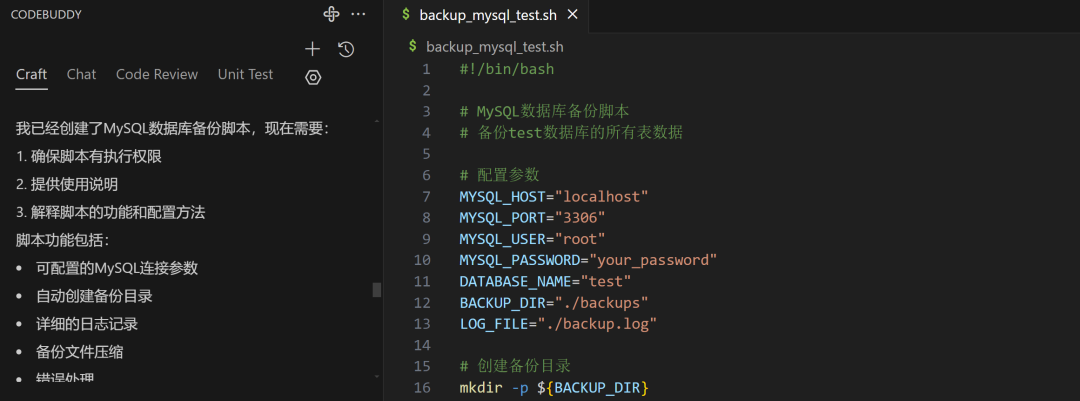1080x401 pixels.
Task: Select the backup_mysql_test.sh editor tab
Action: (488, 15)
